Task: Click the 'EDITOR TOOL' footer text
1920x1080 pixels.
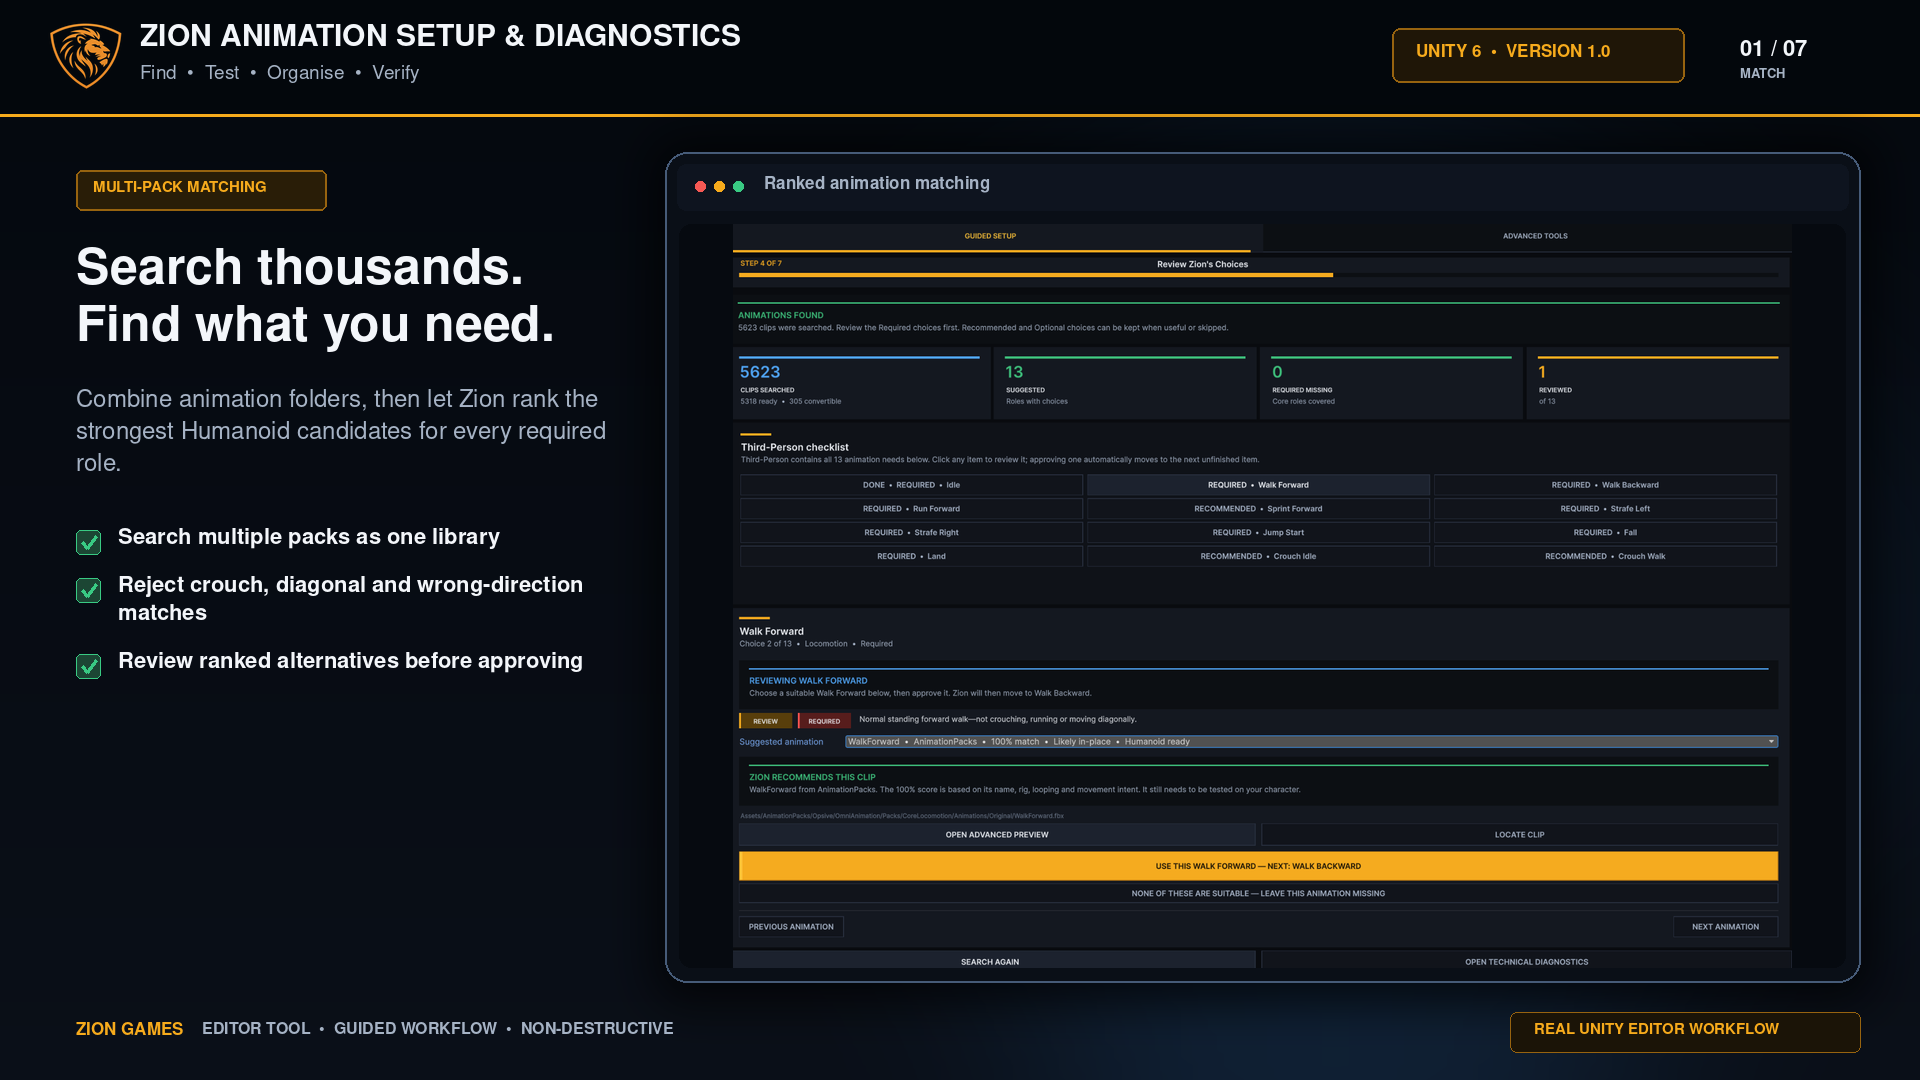Action: (256, 1029)
